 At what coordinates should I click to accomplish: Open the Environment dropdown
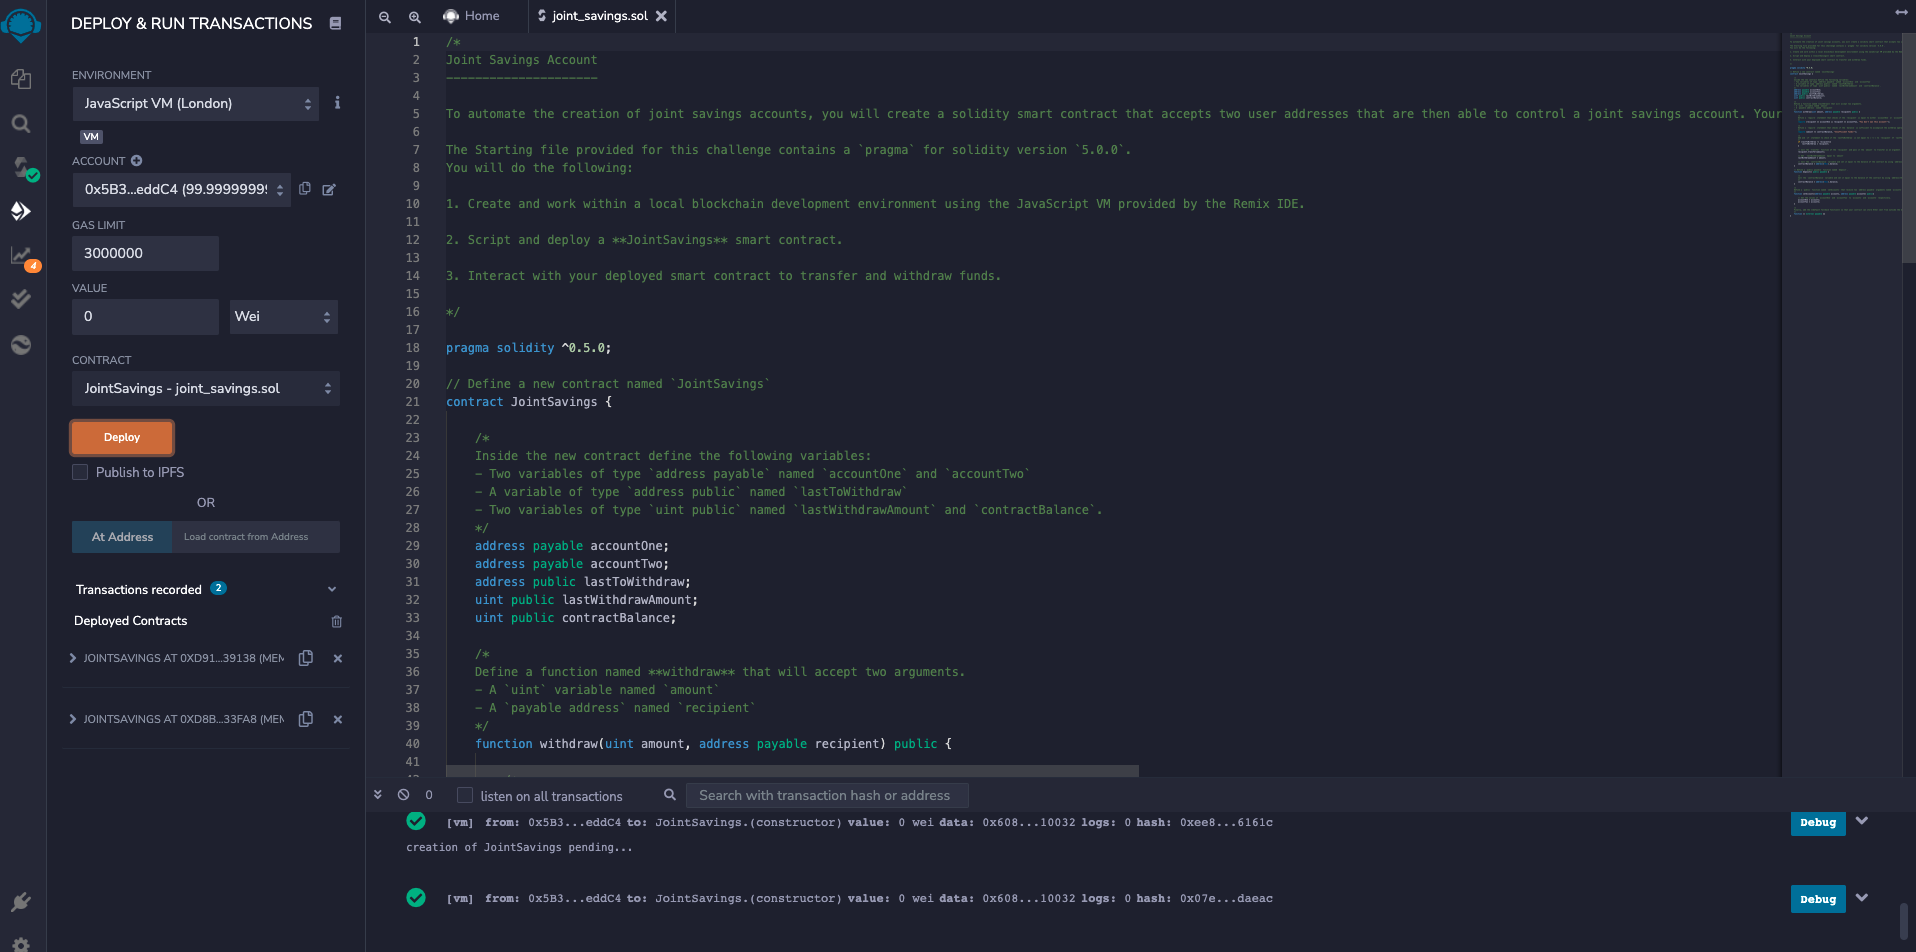pyautogui.click(x=195, y=103)
